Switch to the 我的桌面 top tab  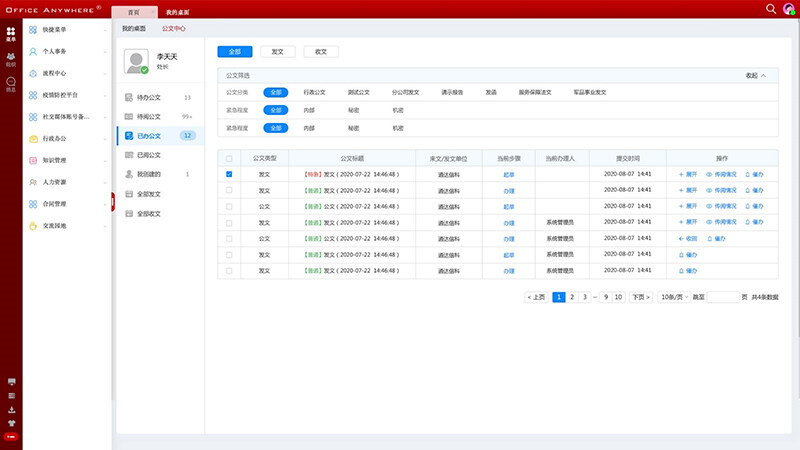[177, 13]
